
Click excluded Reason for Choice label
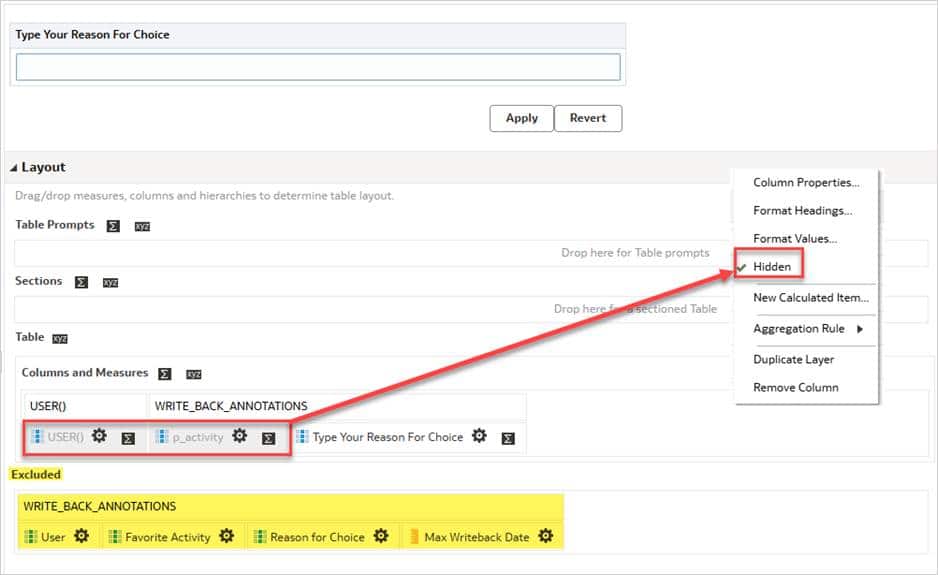(x=317, y=537)
